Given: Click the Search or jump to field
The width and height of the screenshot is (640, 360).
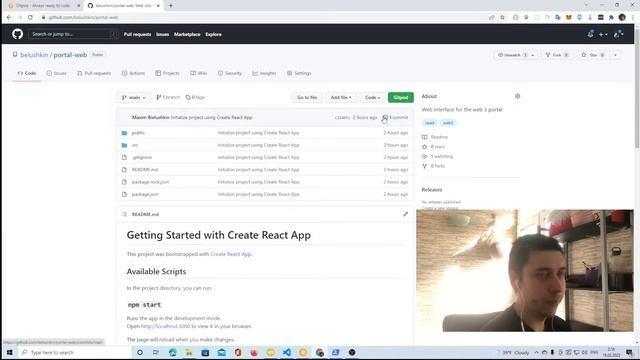Looking at the screenshot, I should (x=73, y=34).
